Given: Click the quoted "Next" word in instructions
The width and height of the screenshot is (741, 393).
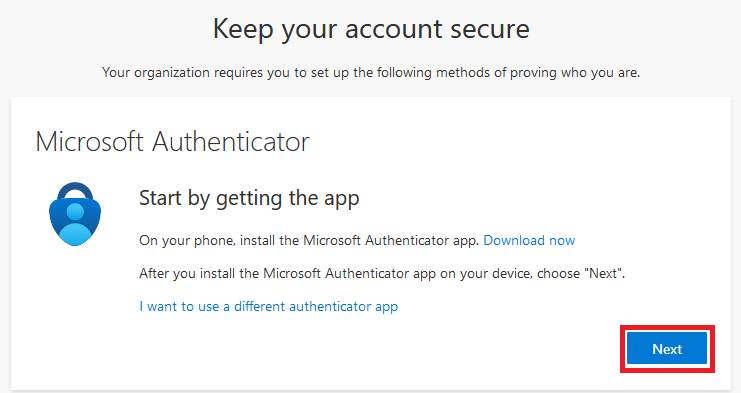Looking at the screenshot, I should point(603,273).
